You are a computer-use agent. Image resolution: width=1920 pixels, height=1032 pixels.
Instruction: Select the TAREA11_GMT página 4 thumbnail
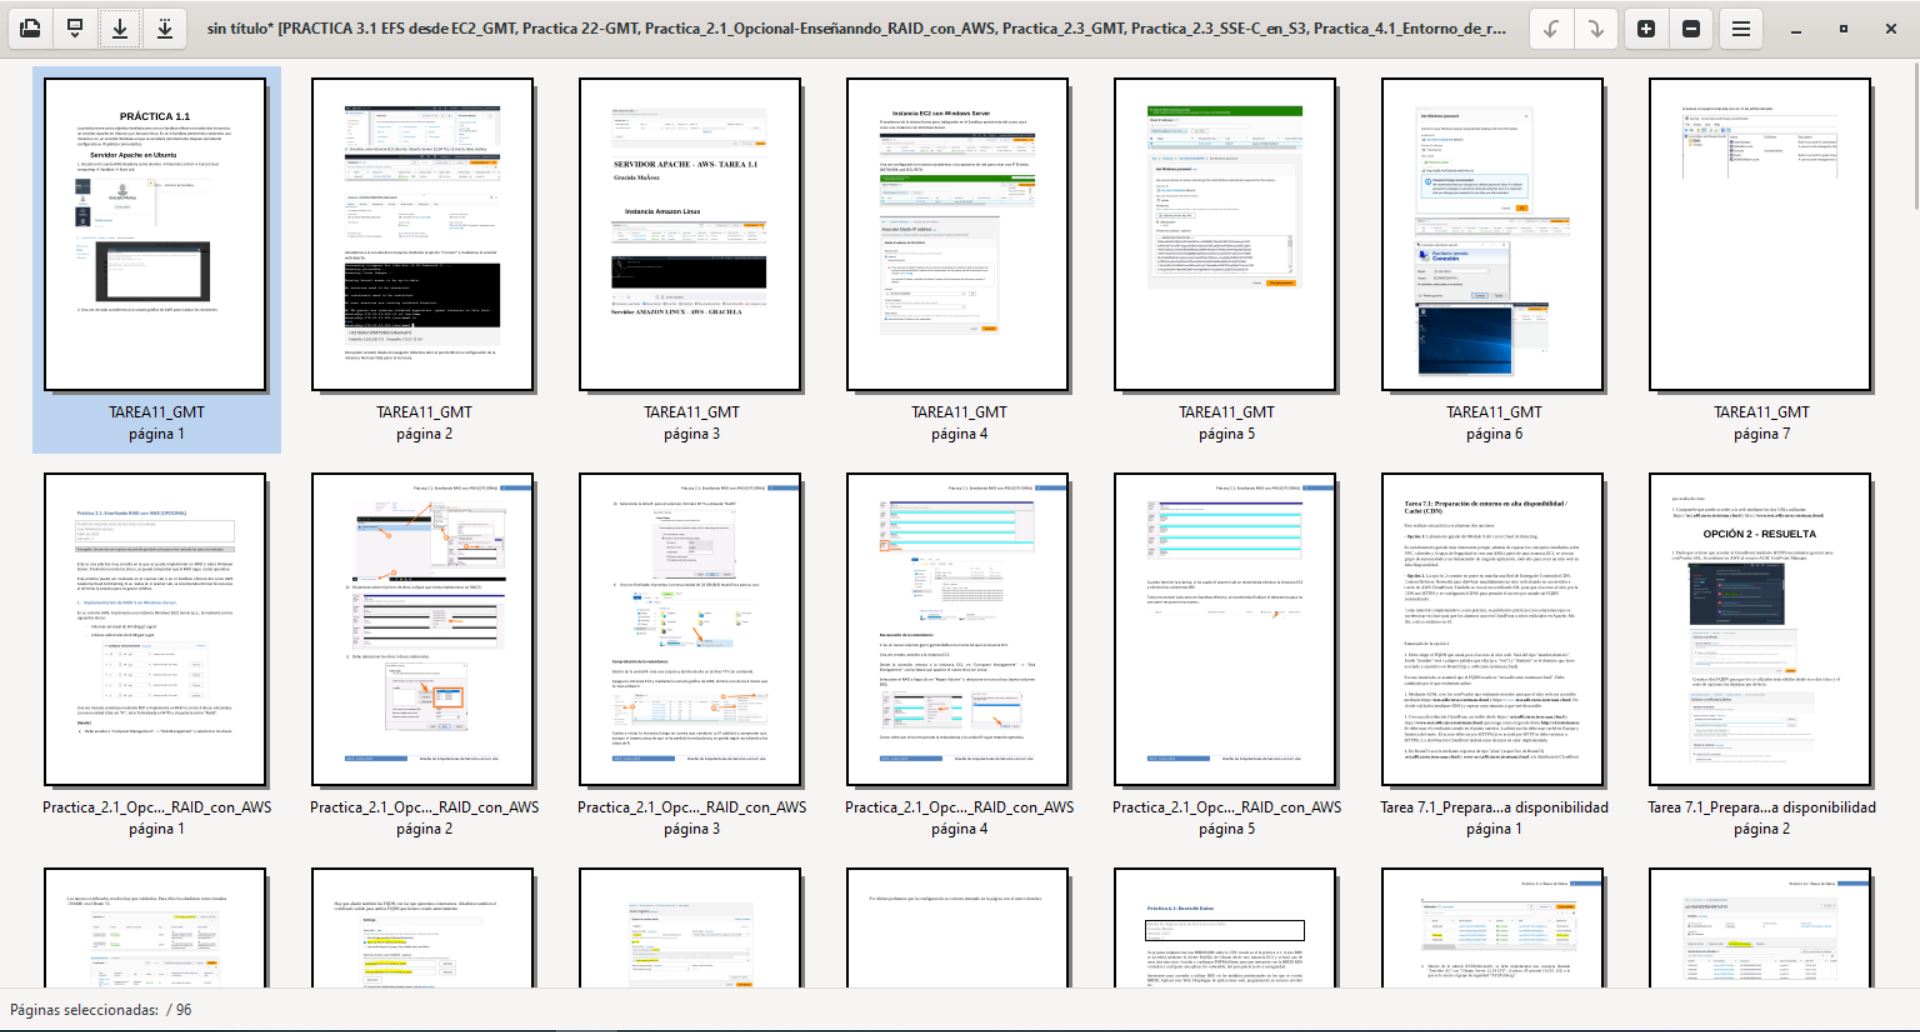point(957,234)
